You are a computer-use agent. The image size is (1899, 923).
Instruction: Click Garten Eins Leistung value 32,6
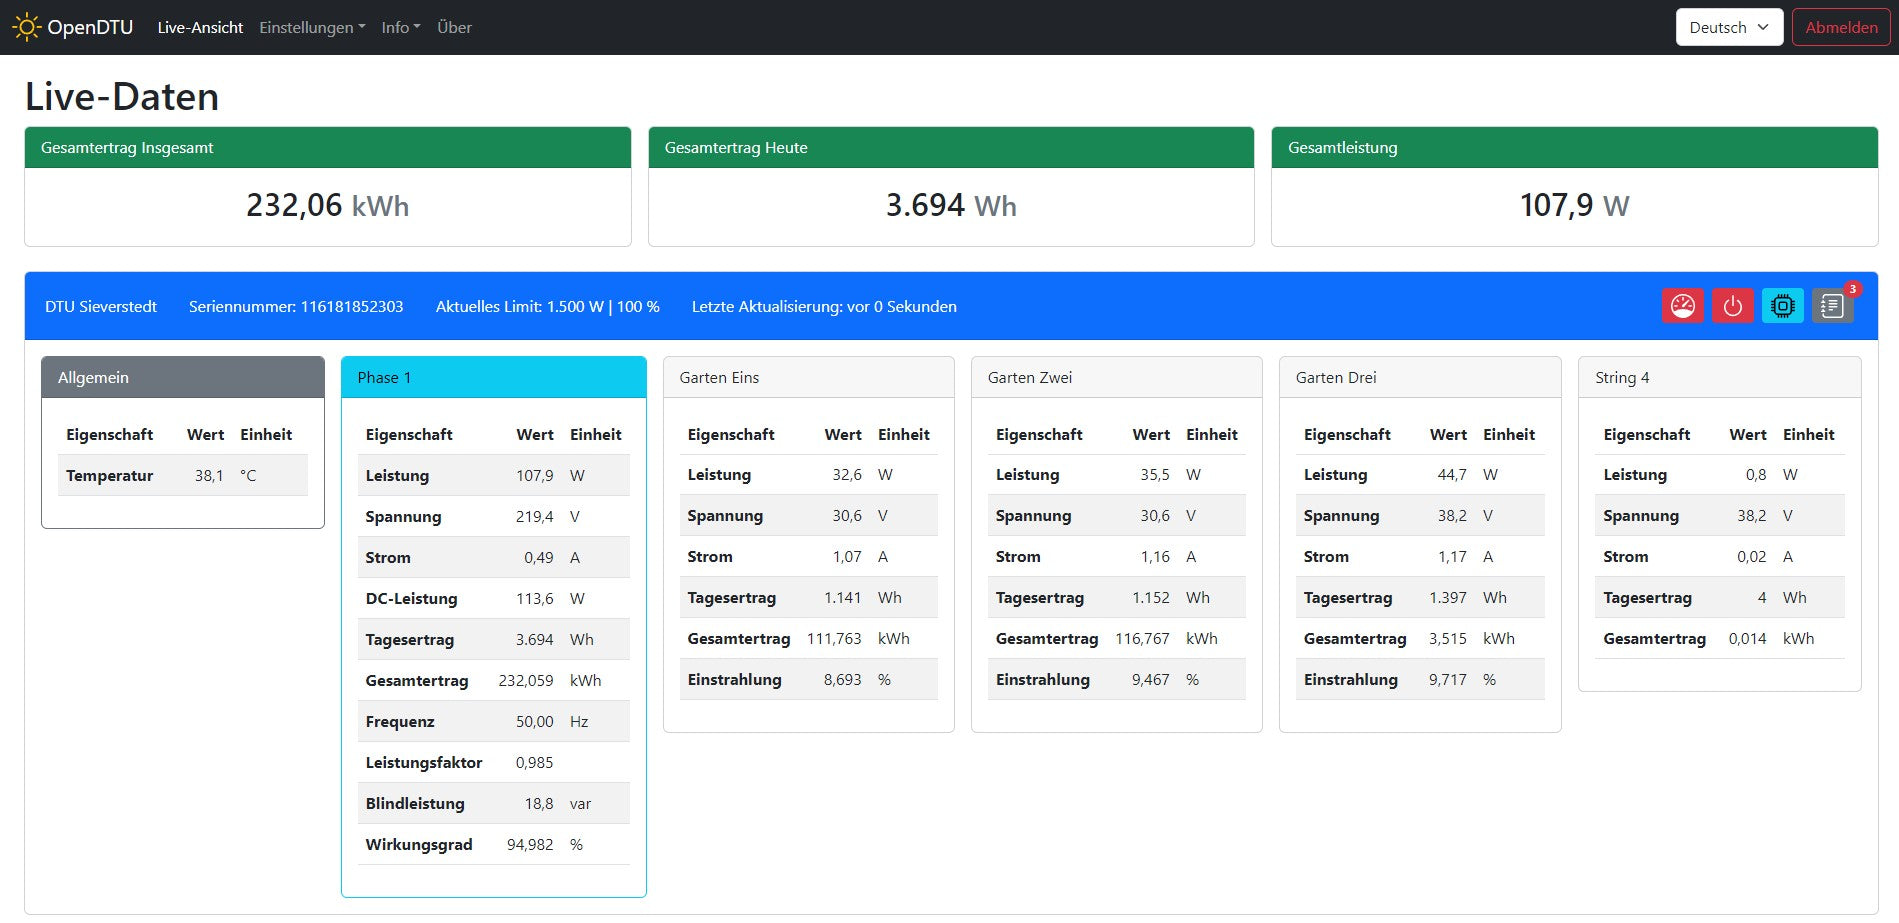point(847,475)
